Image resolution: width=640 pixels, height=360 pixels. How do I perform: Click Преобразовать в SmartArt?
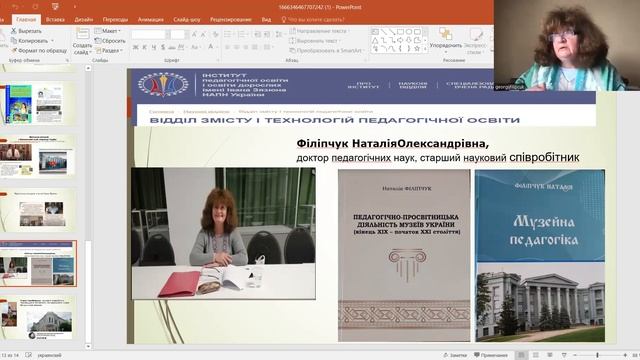pyautogui.click(x=327, y=51)
